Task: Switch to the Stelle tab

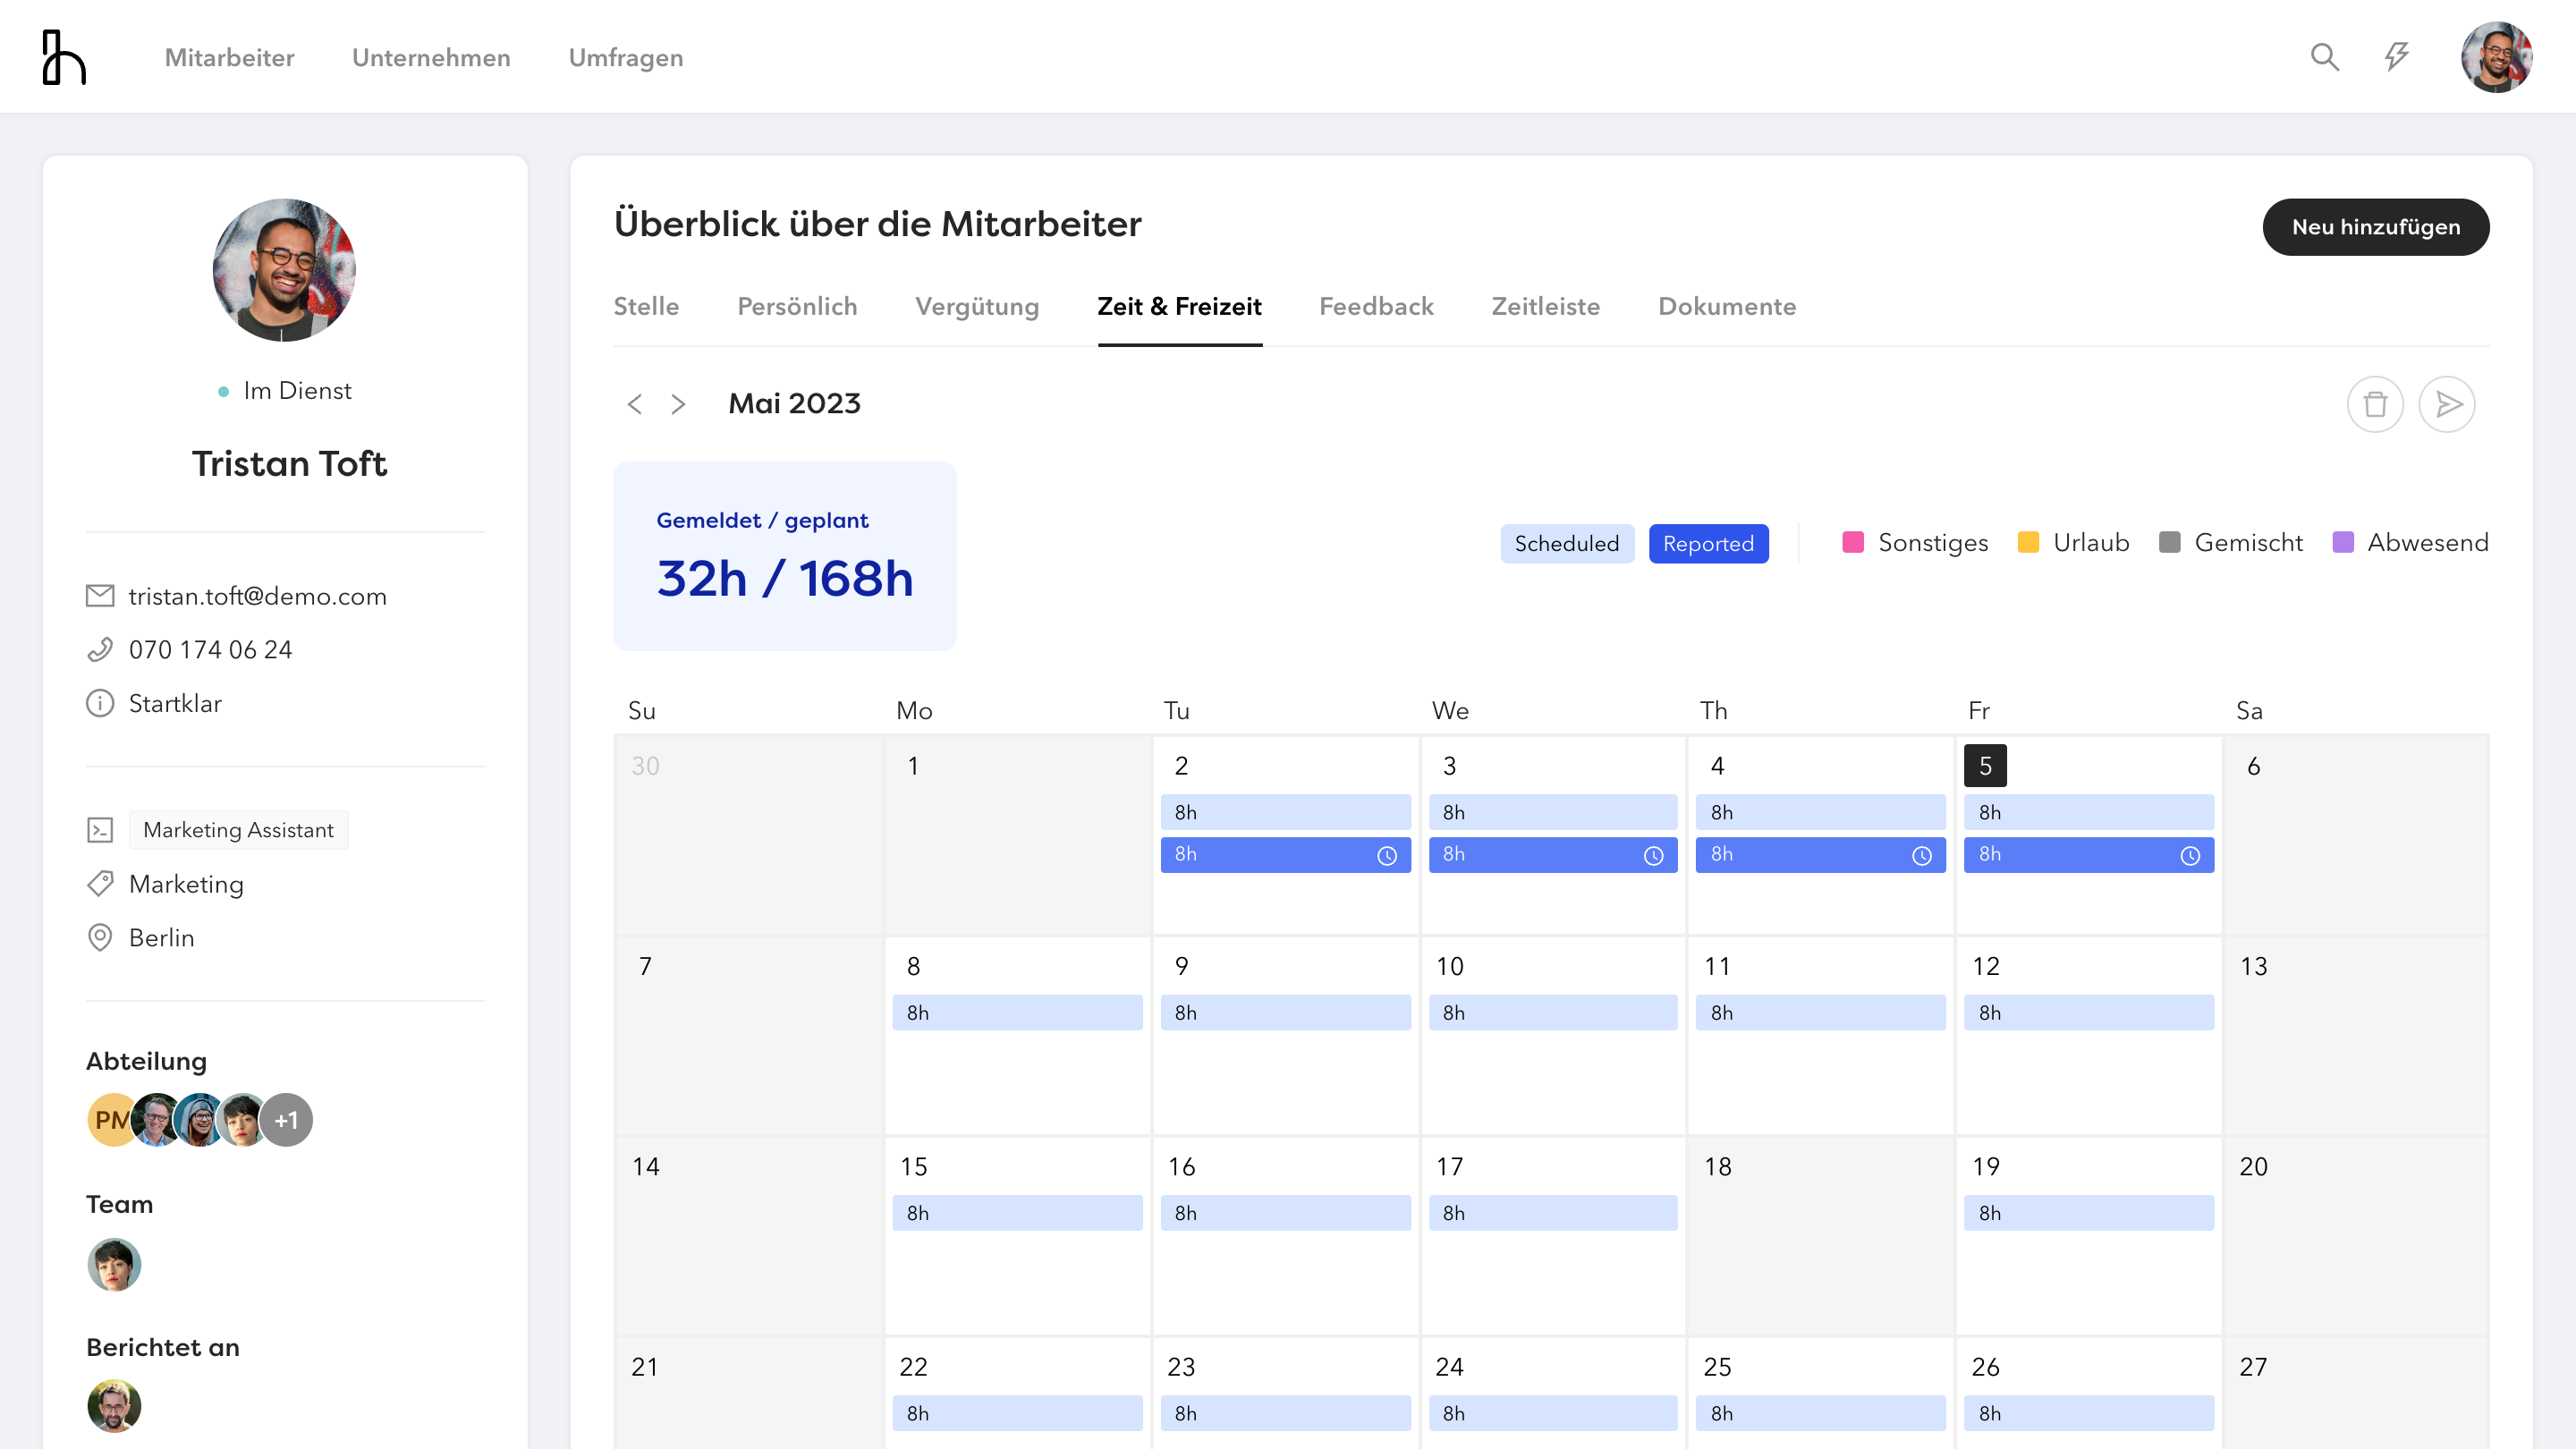Action: pyautogui.click(x=646, y=306)
